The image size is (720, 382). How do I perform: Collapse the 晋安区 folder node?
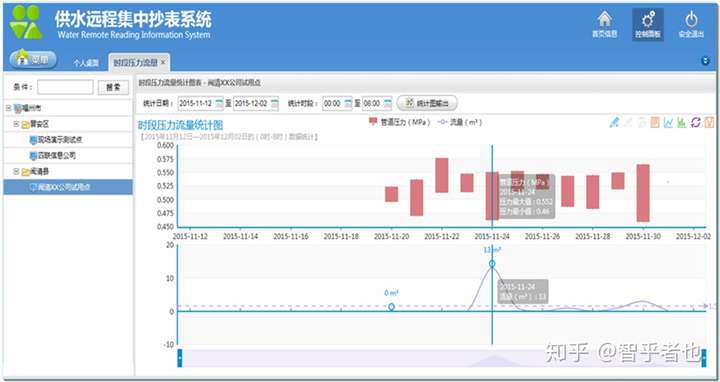click(x=16, y=124)
